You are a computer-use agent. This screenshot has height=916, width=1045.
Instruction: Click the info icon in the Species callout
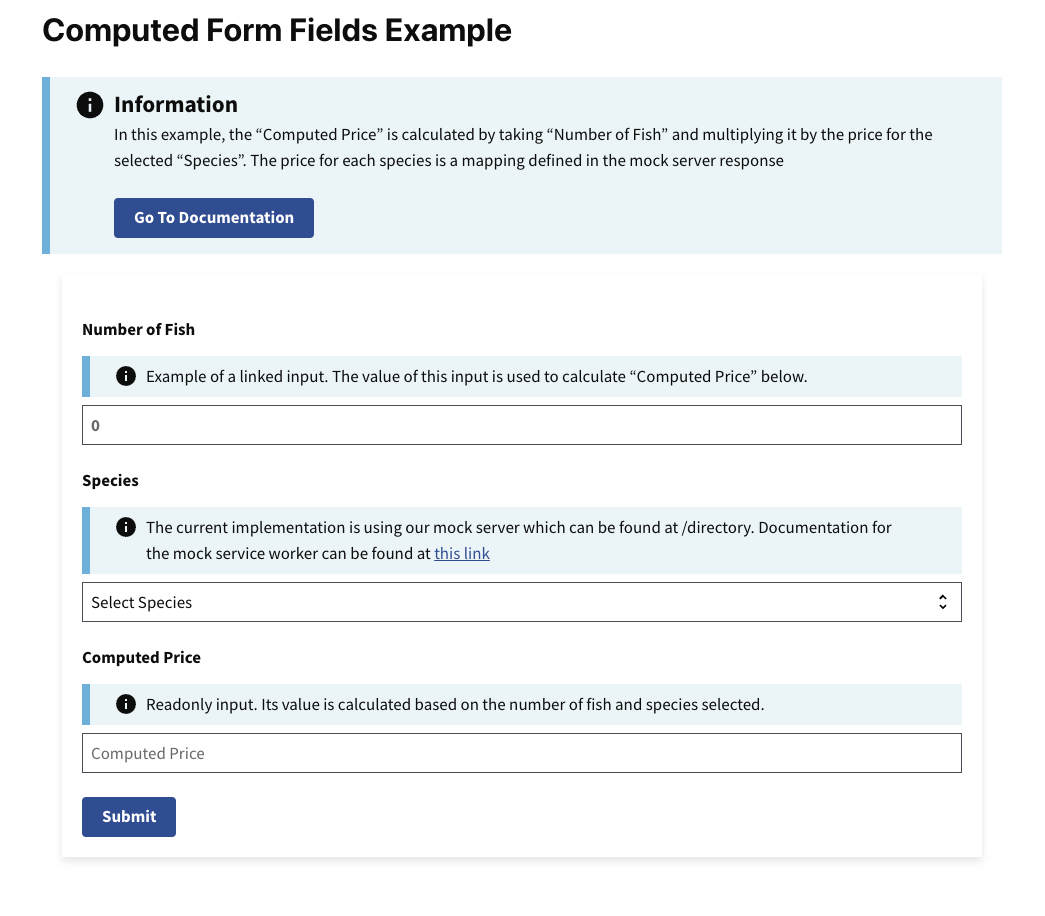(126, 528)
